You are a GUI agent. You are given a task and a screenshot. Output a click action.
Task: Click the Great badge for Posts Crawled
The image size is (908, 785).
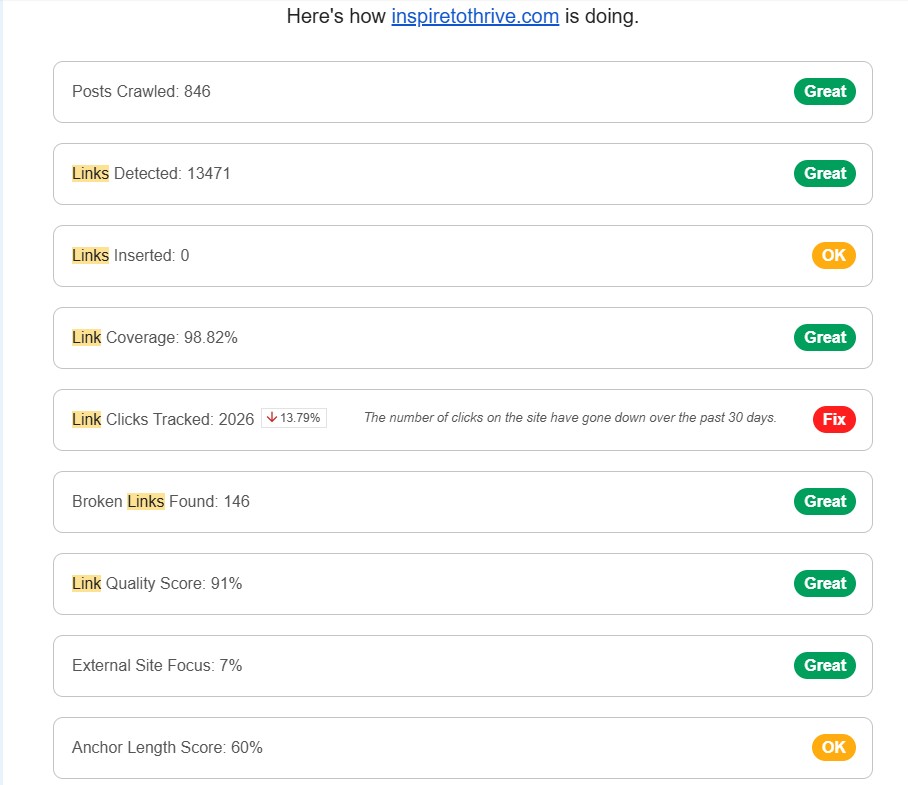point(824,91)
